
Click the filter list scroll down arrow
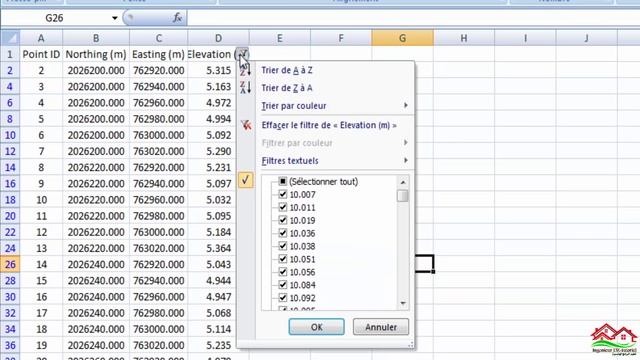coord(403,303)
